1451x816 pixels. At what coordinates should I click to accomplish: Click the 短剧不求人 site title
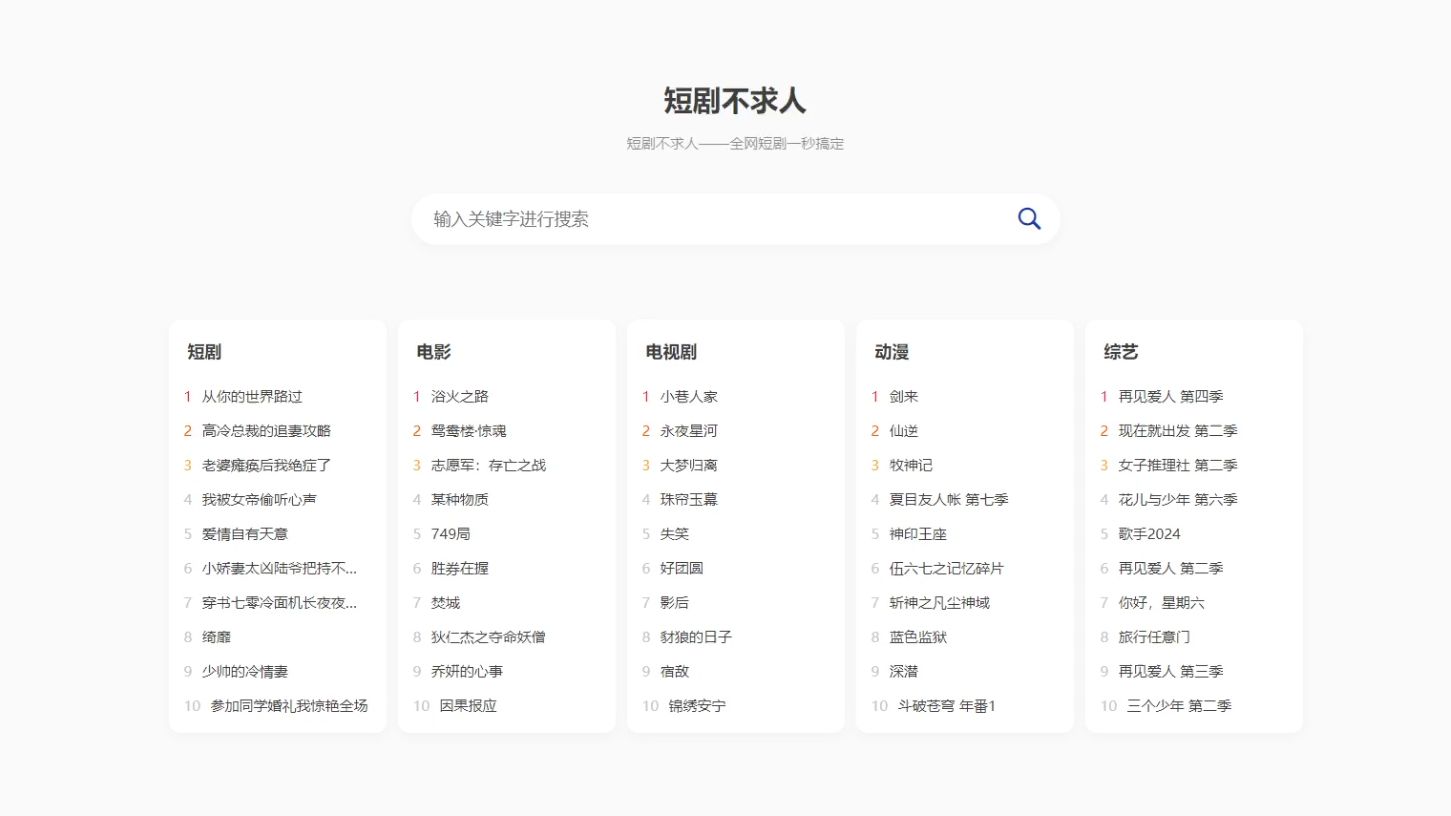pos(735,101)
